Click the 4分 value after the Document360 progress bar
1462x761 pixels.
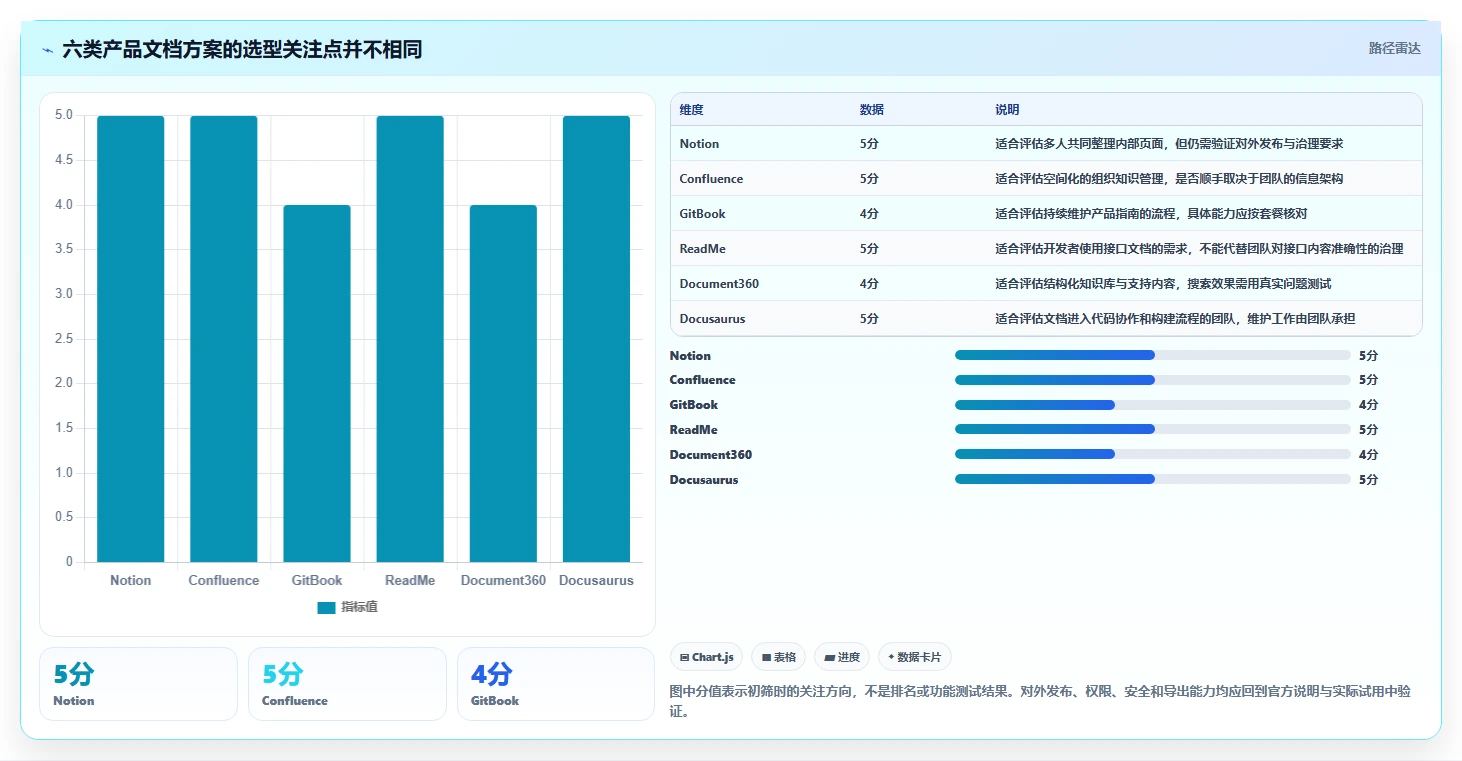click(x=1368, y=455)
